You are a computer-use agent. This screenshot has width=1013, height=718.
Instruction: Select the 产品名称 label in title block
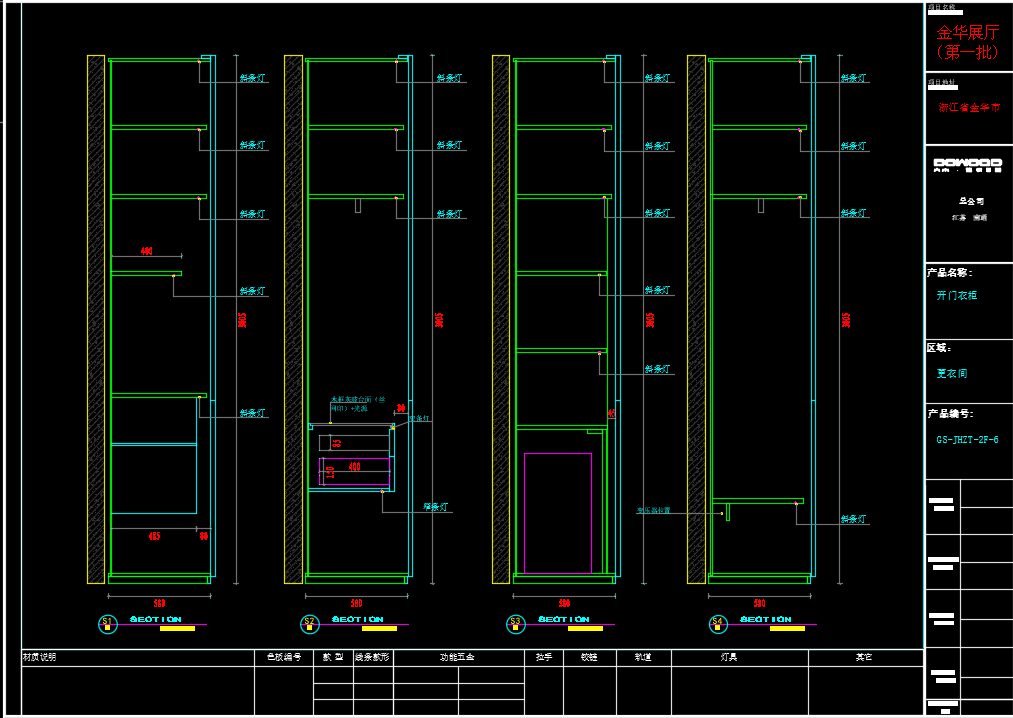(950, 273)
